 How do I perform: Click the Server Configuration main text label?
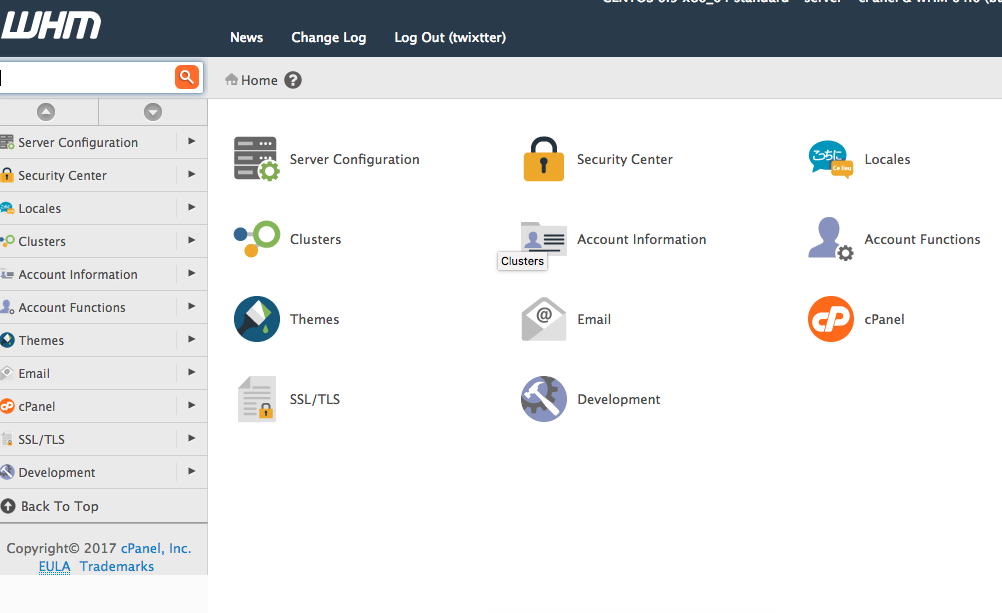coord(355,159)
